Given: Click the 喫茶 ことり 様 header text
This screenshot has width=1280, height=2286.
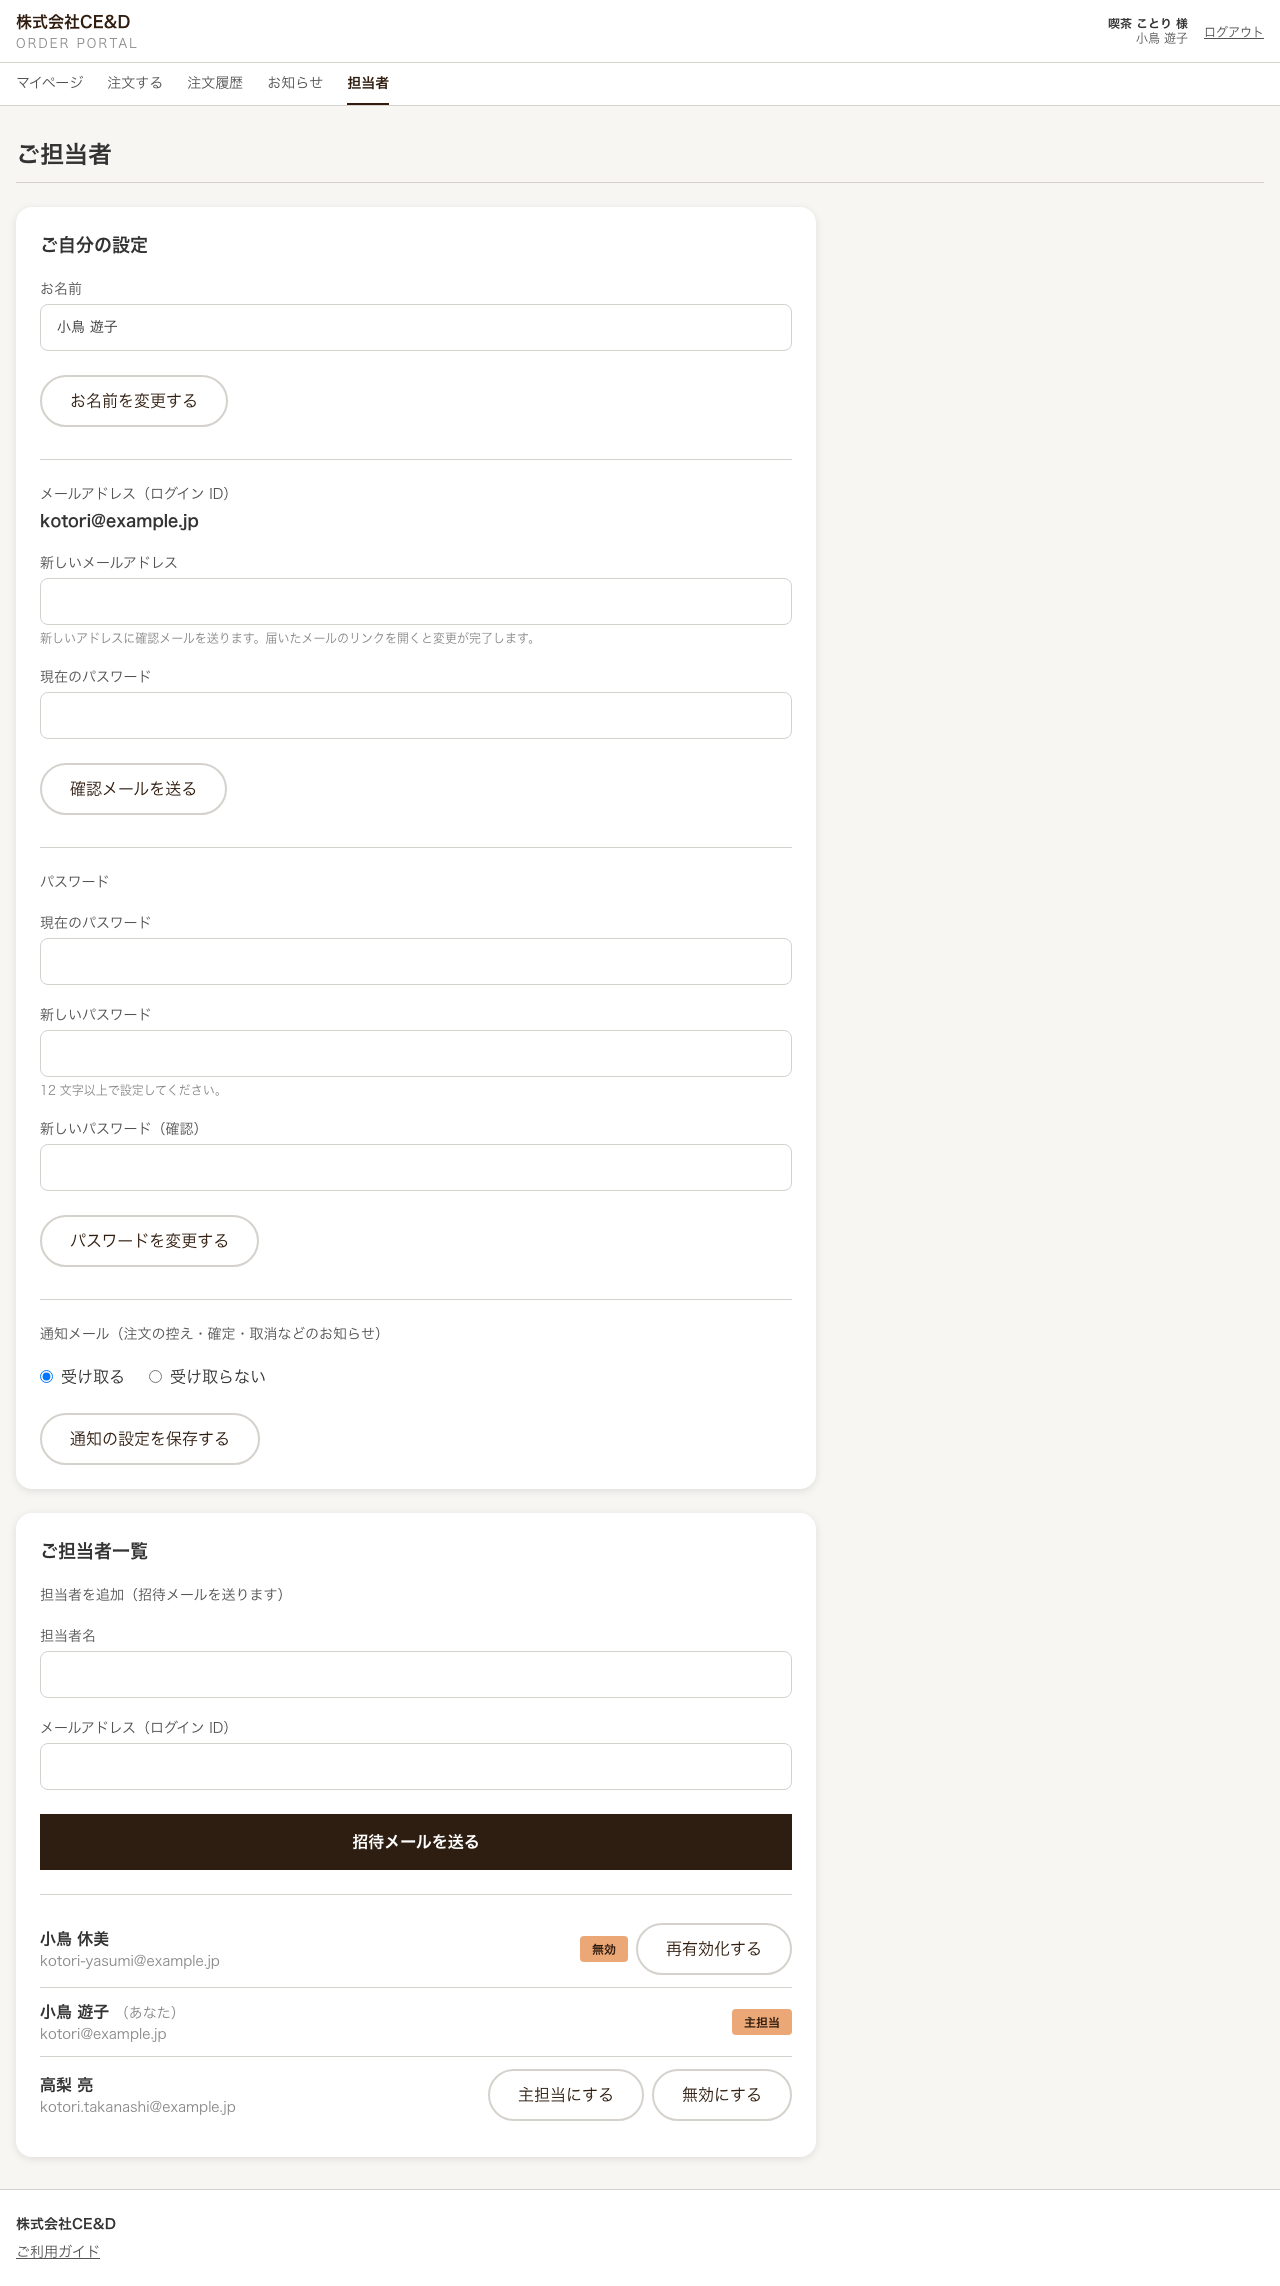Looking at the screenshot, I should (1148, 23).
